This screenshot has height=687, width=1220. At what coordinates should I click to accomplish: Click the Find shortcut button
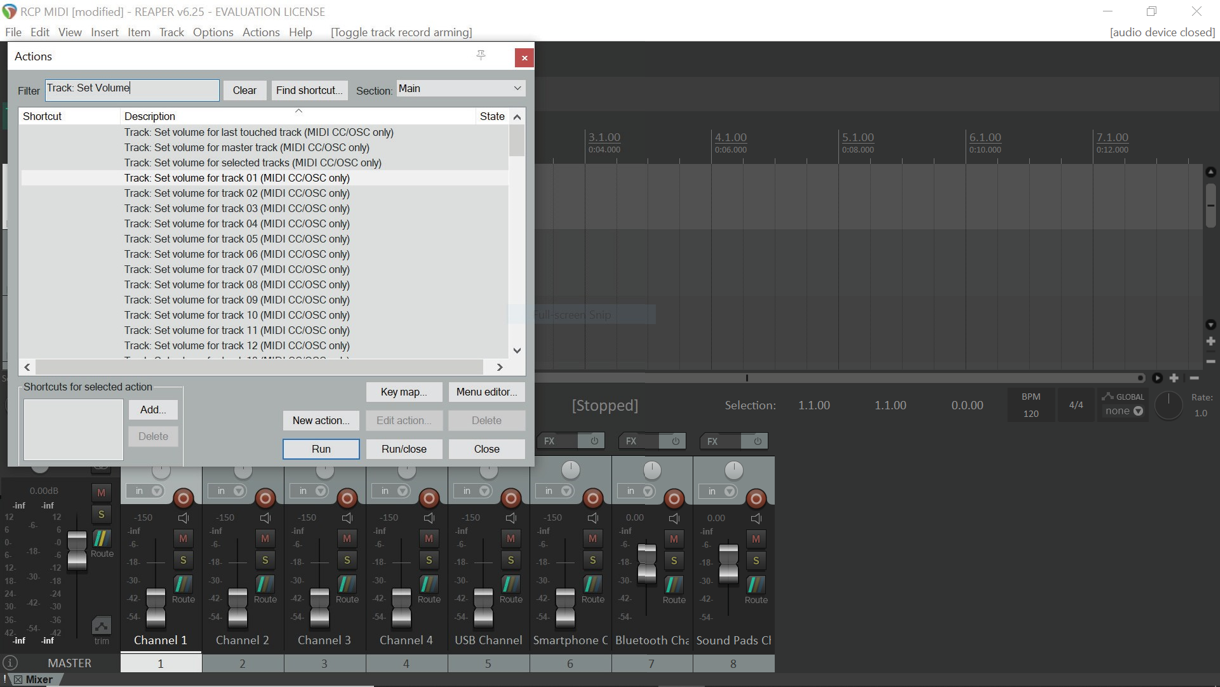(x=309, y=90)
